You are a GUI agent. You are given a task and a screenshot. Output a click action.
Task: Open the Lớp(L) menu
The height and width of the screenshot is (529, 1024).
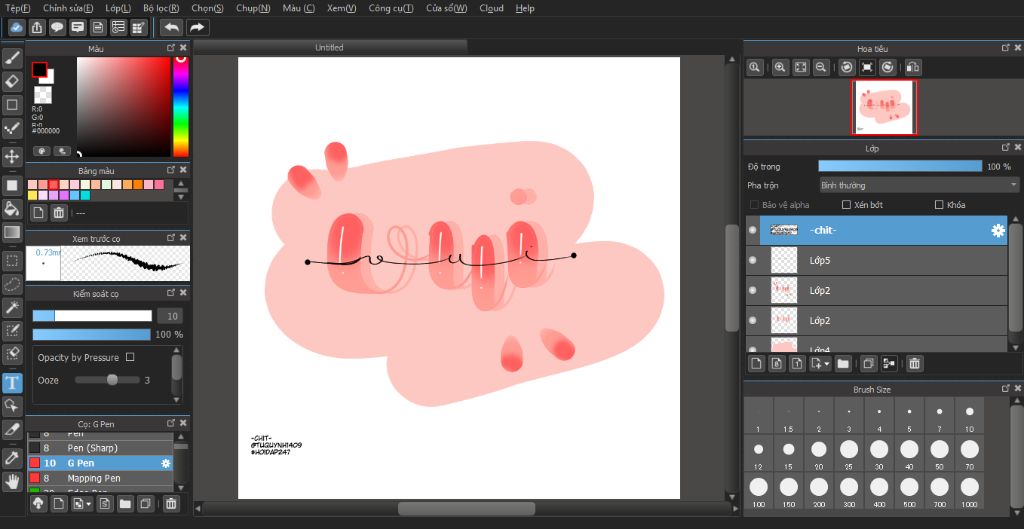click(118, 8)
